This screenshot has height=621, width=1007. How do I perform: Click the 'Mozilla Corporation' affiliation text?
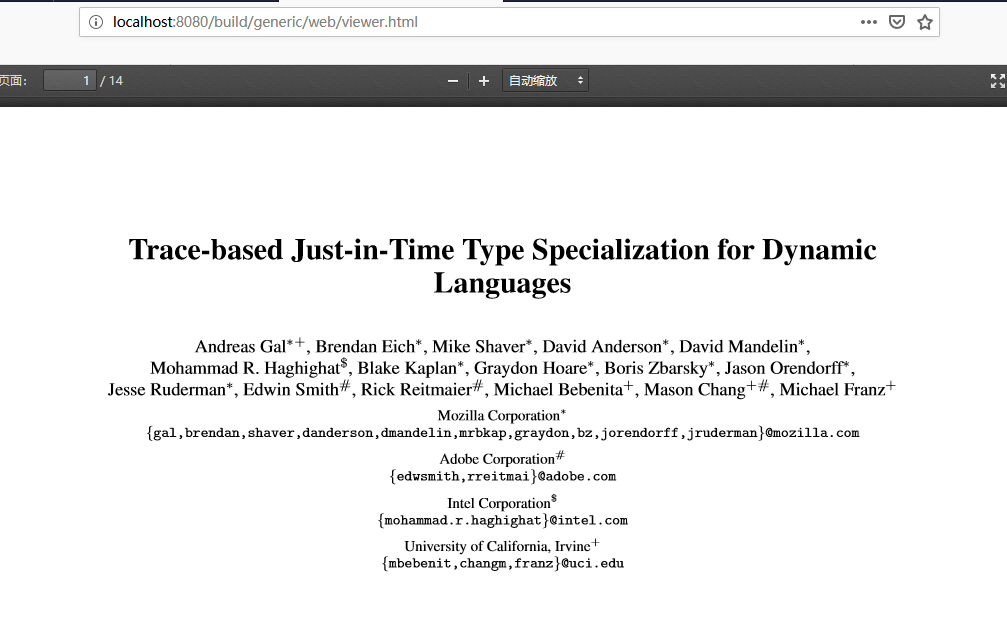click(498, 416)
